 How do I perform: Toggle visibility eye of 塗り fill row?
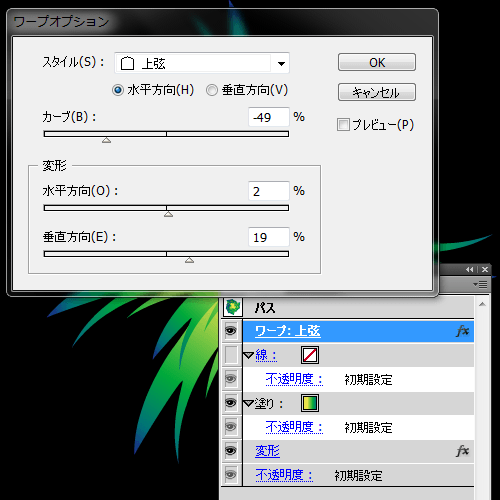pos(231,403)
